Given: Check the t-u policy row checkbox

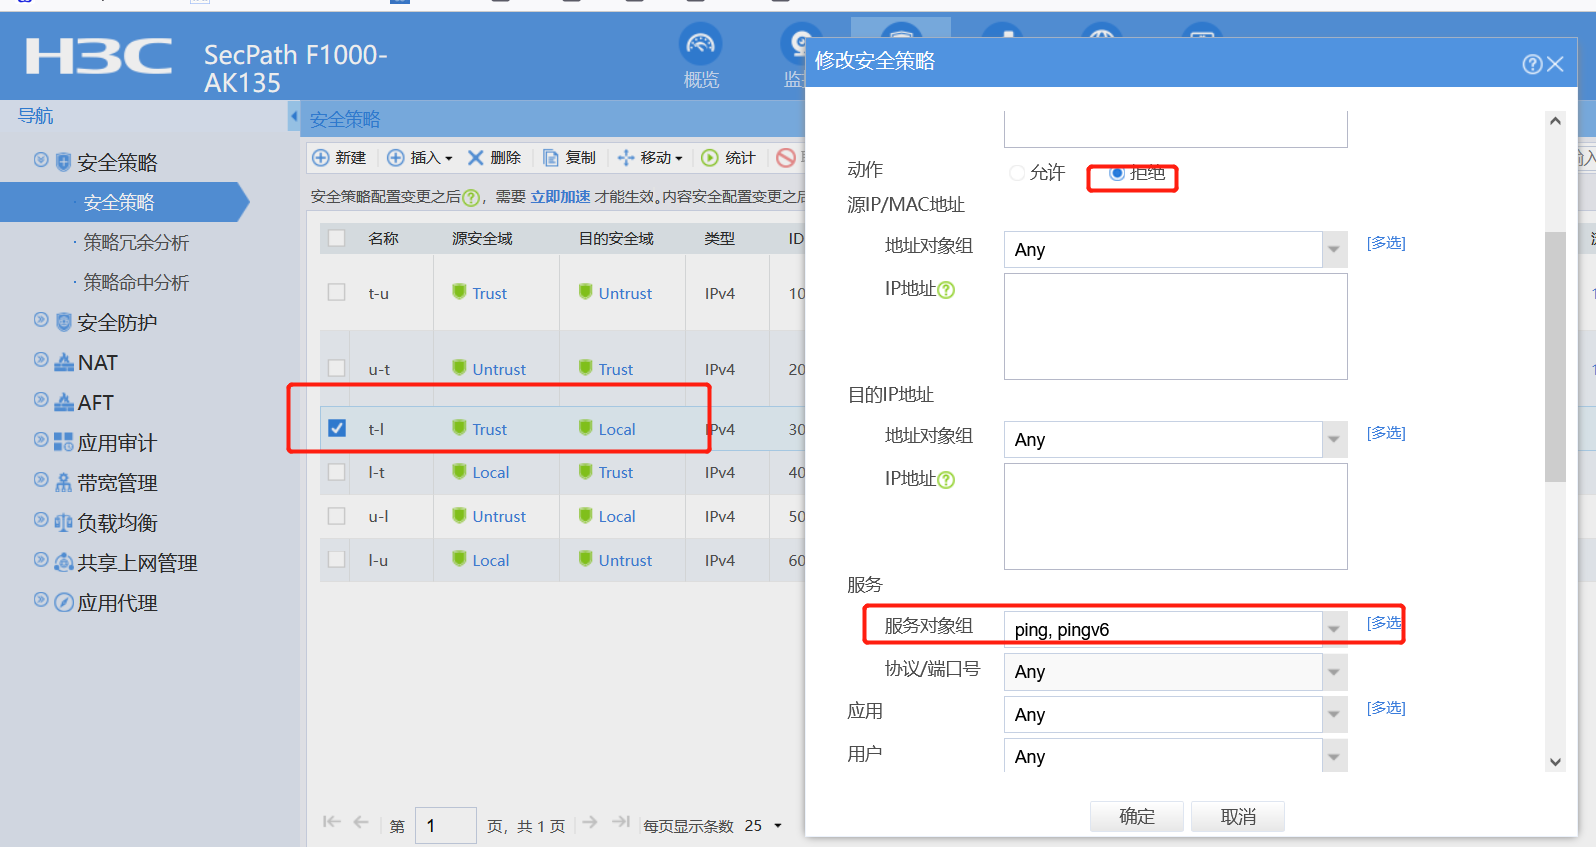Looking at the screenshot, I should pyautogui.click(x=337, y=292).
